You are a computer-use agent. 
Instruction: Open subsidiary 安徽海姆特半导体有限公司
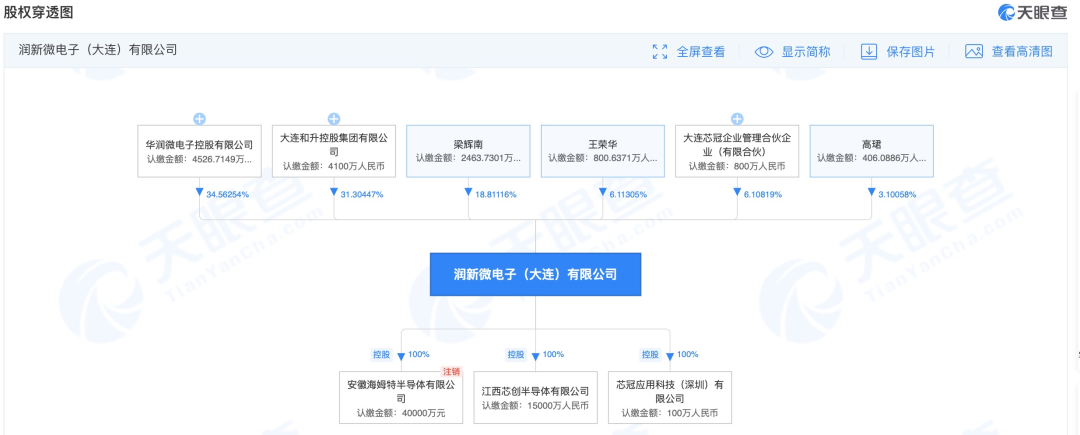[x=401, y=397]
